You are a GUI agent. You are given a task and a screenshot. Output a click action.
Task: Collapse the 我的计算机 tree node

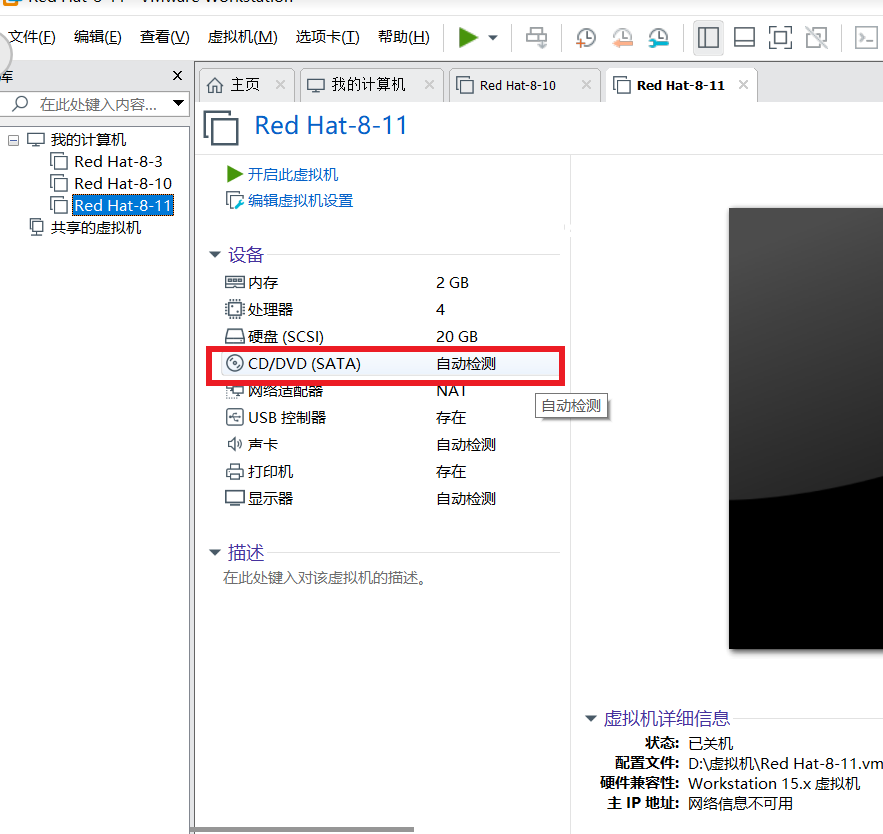[14, 140]
